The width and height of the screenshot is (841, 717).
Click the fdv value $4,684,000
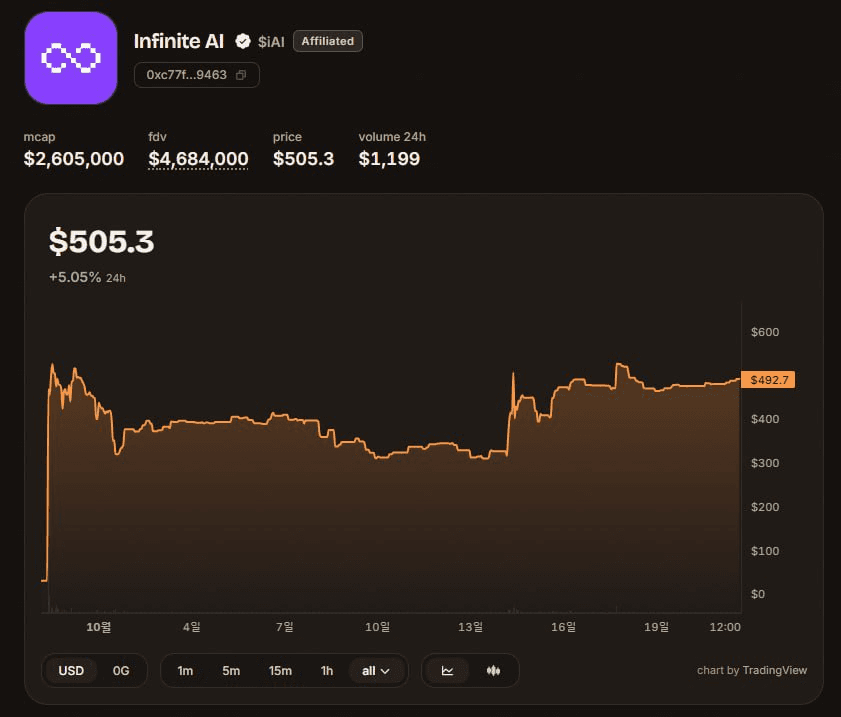pyautogui.click(x=198, y=159)
